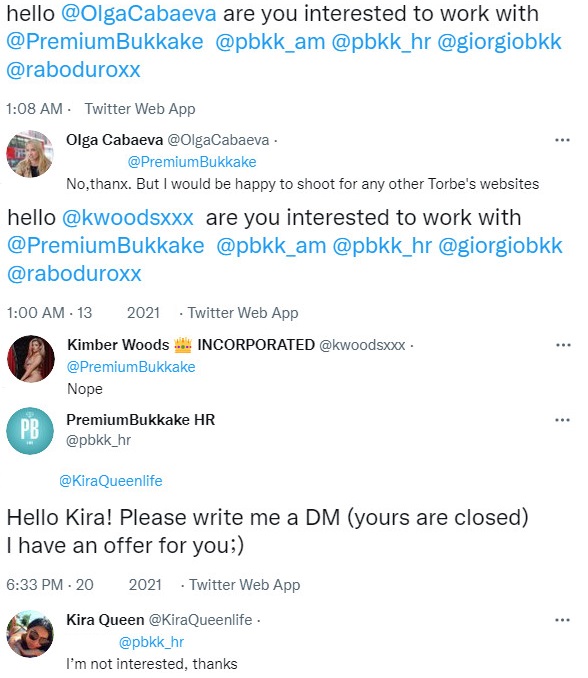Click @PremiumBukkake in Olga Cabaeva's reply
Image resolution: width=588 pixels, height=678 pixels.
pyautogui.click(x=192, y=162)
